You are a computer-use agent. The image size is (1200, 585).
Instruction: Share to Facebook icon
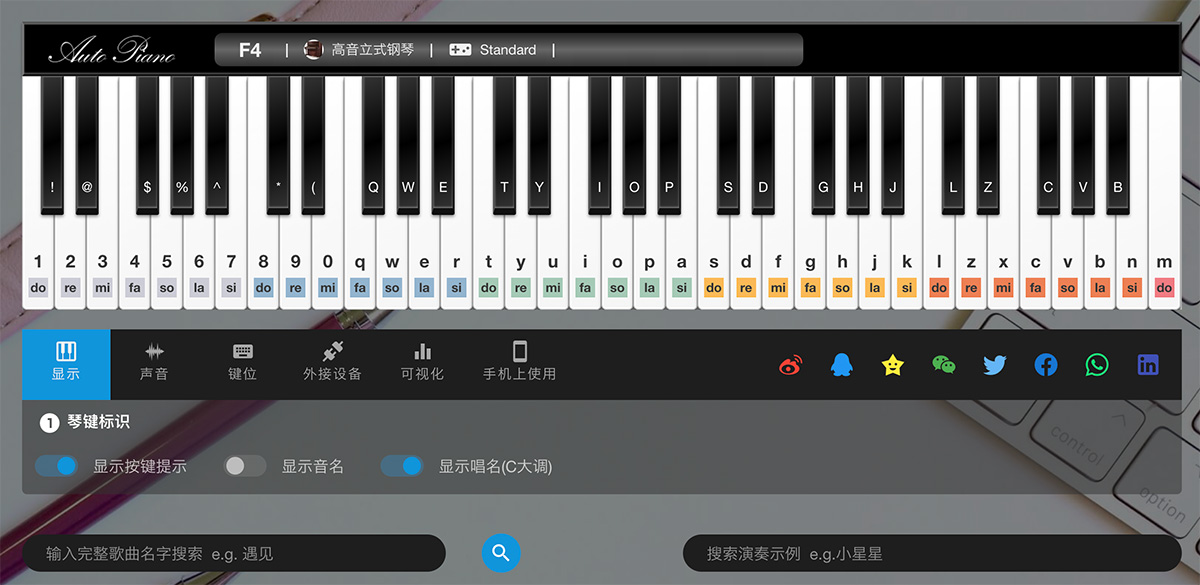[x=1046, y=365]
